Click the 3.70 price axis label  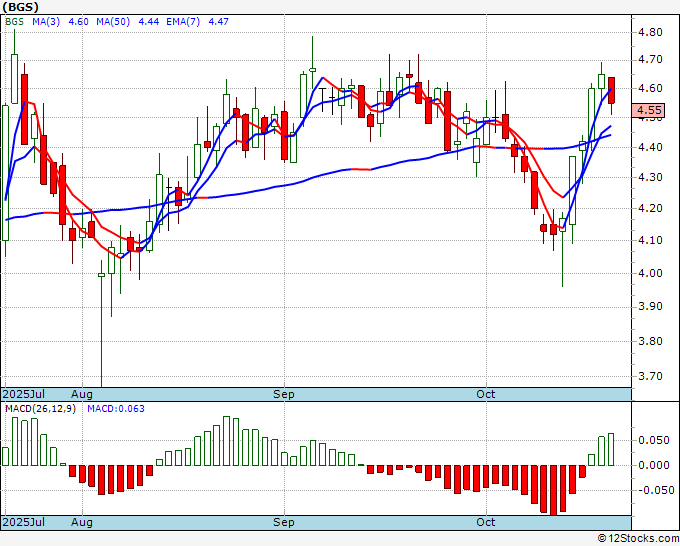tap(650, 376)
